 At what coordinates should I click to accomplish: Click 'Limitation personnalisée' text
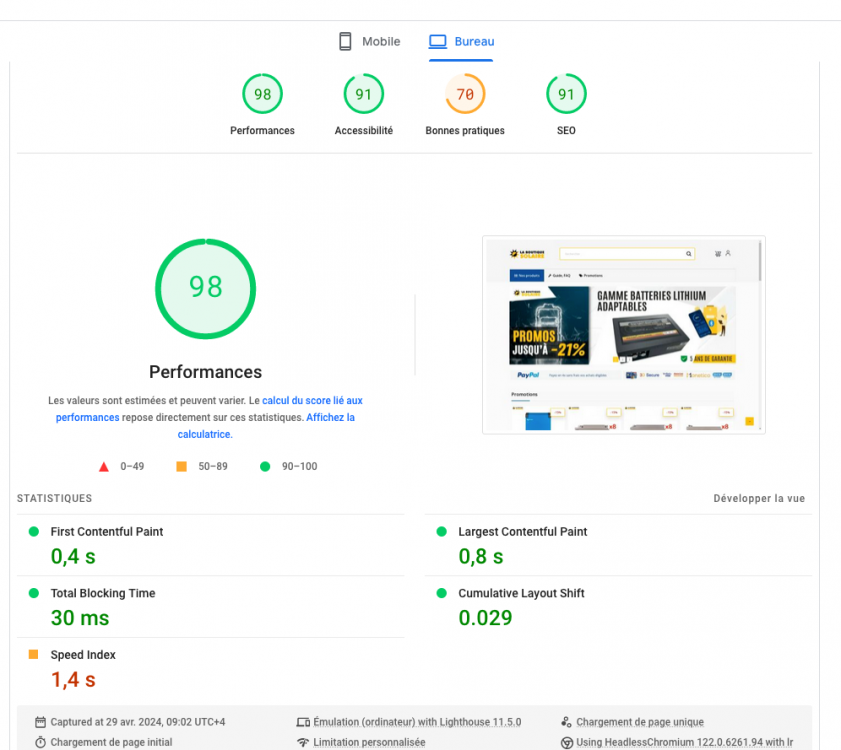coord(370,742)
